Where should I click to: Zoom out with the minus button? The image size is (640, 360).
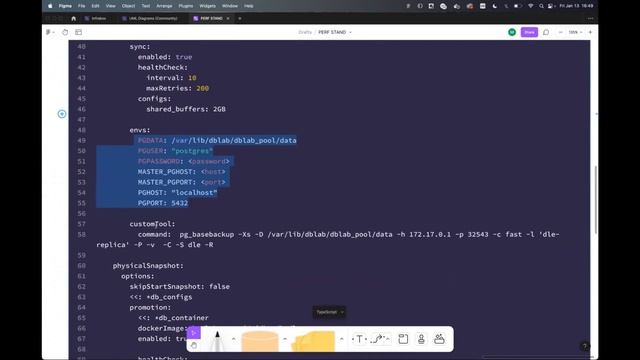(560, 32)
